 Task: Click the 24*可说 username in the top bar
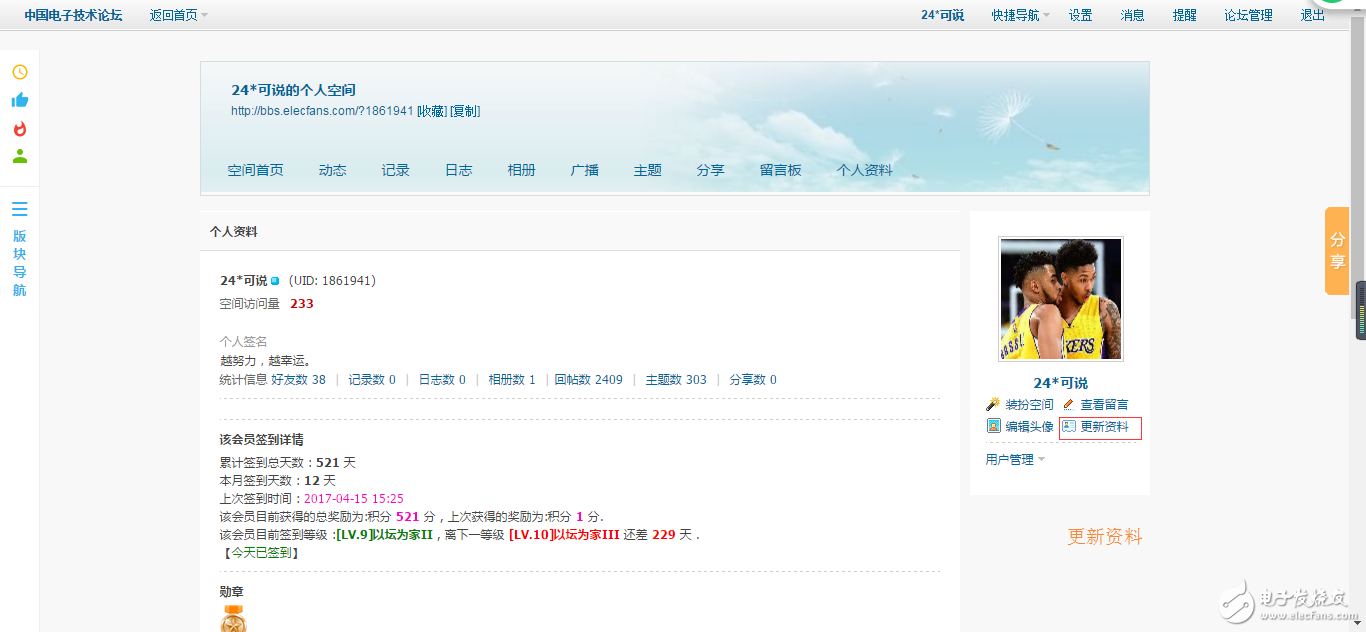coord(942,15)
